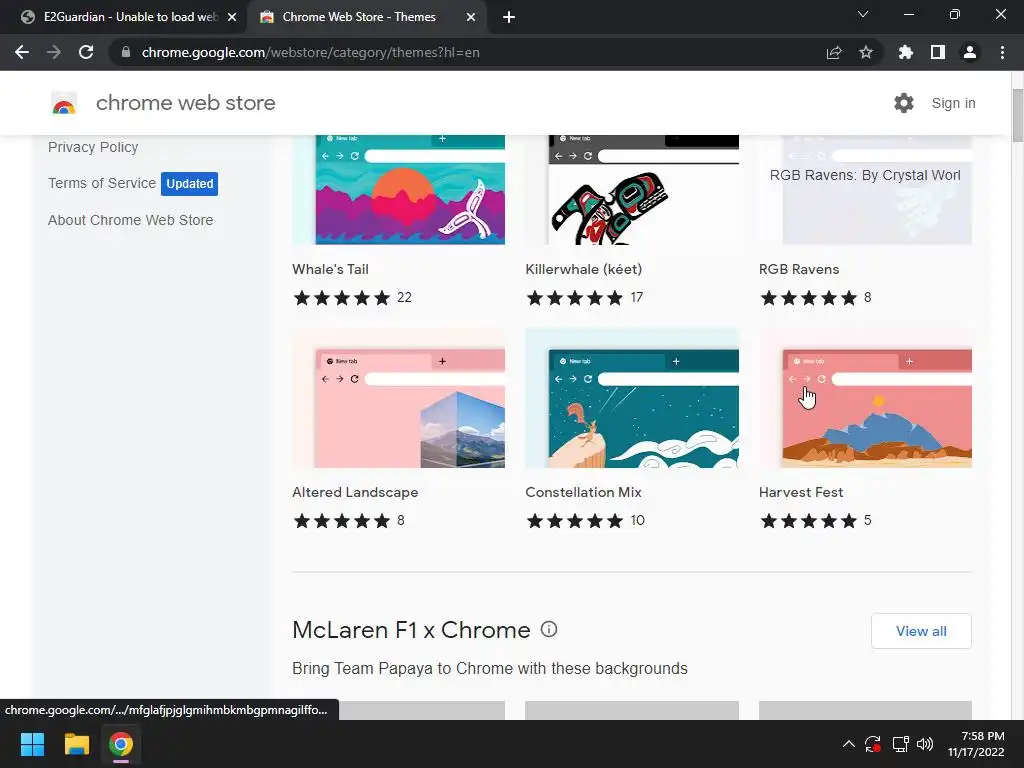Close the E2Guardian tab
1024x768 pixels.
click(232, 17)
